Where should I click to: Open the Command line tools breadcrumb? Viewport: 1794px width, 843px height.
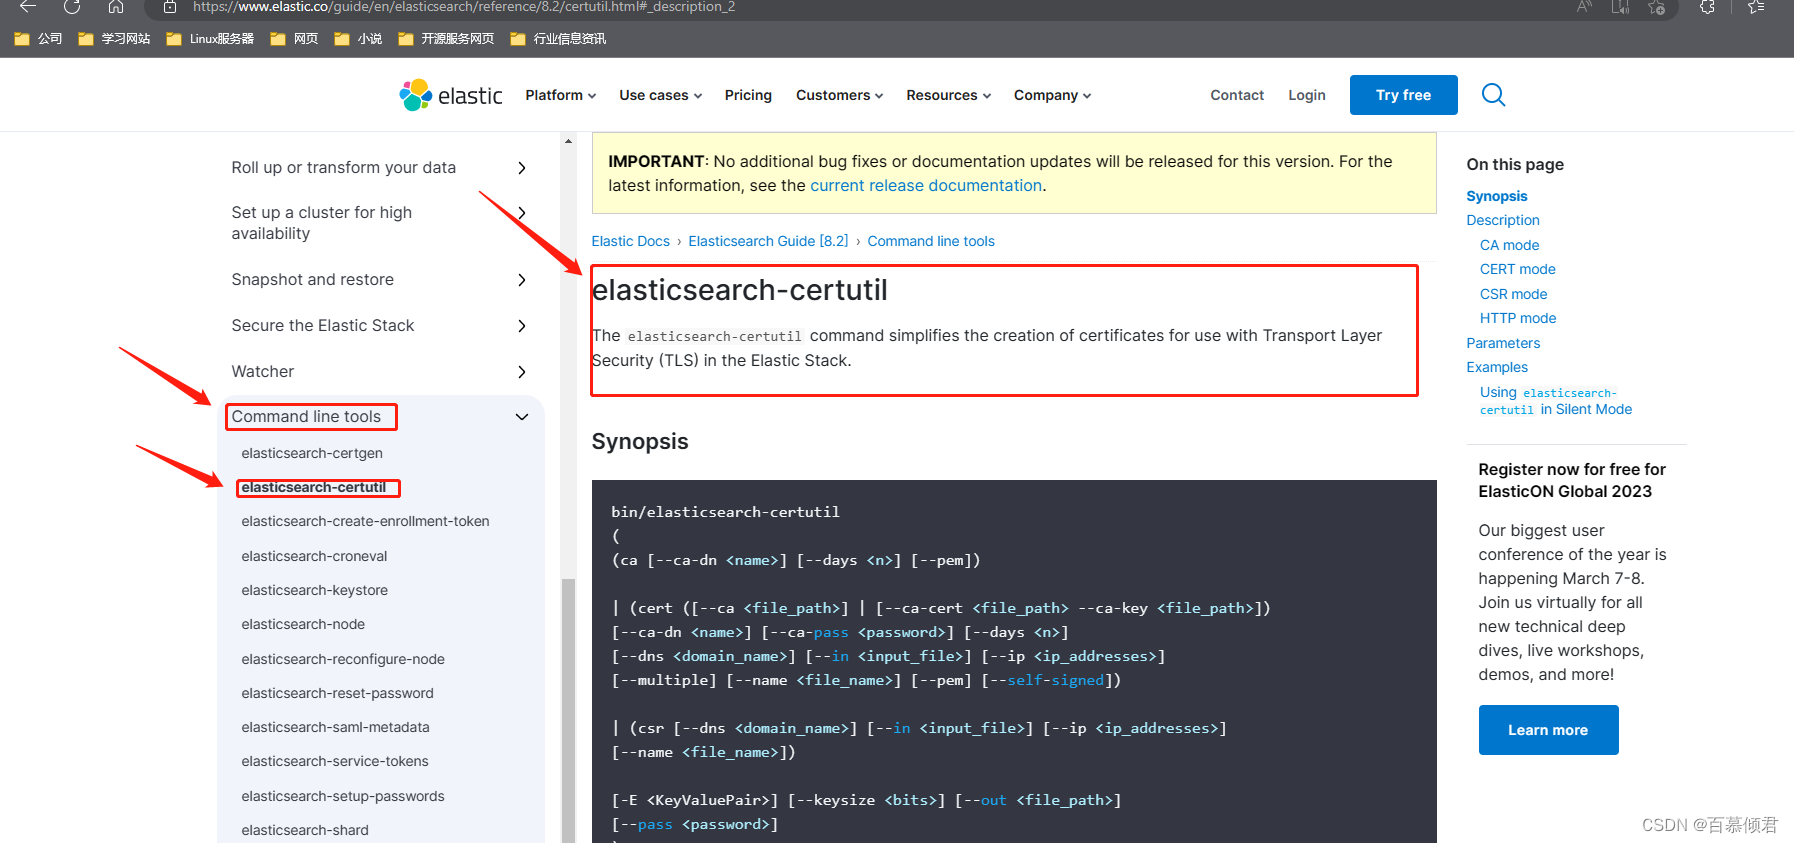pos(931,241)
